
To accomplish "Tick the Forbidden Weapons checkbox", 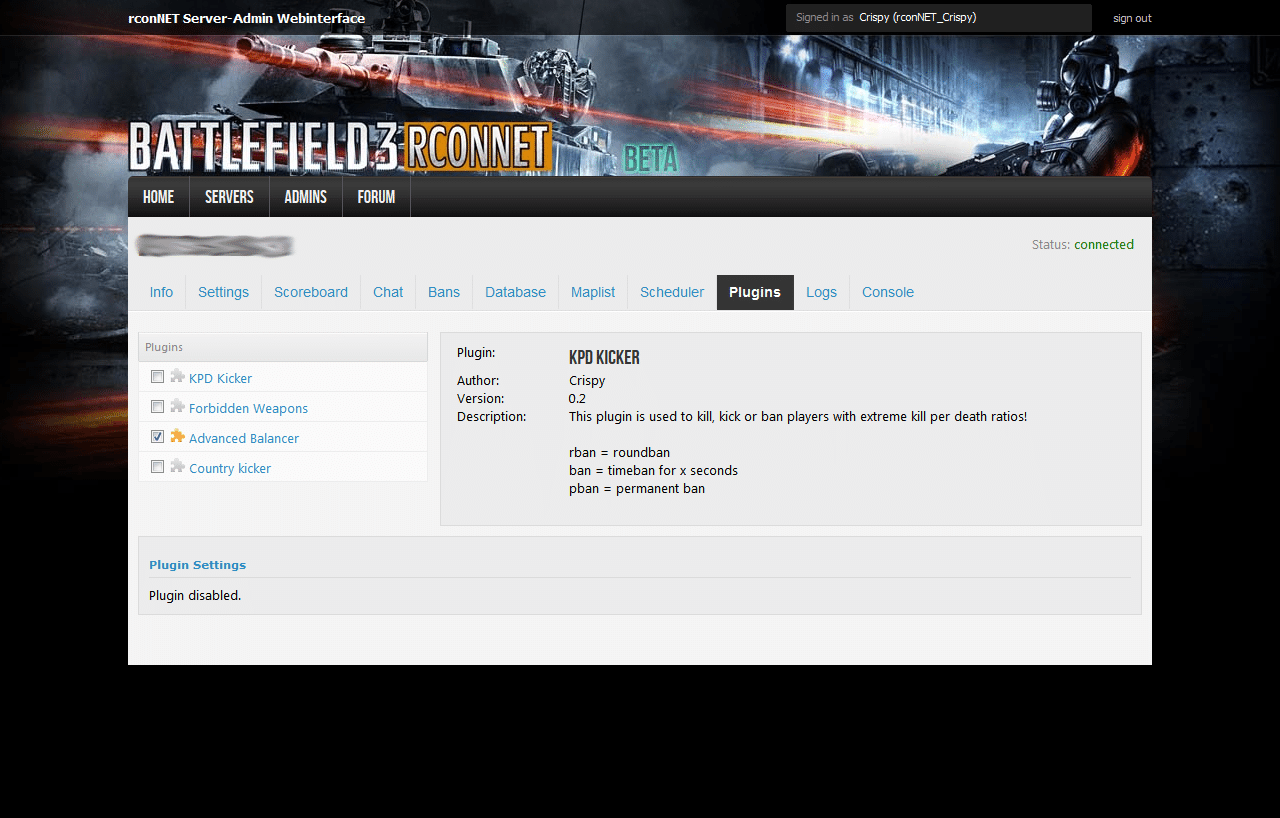I will (157, 407).
